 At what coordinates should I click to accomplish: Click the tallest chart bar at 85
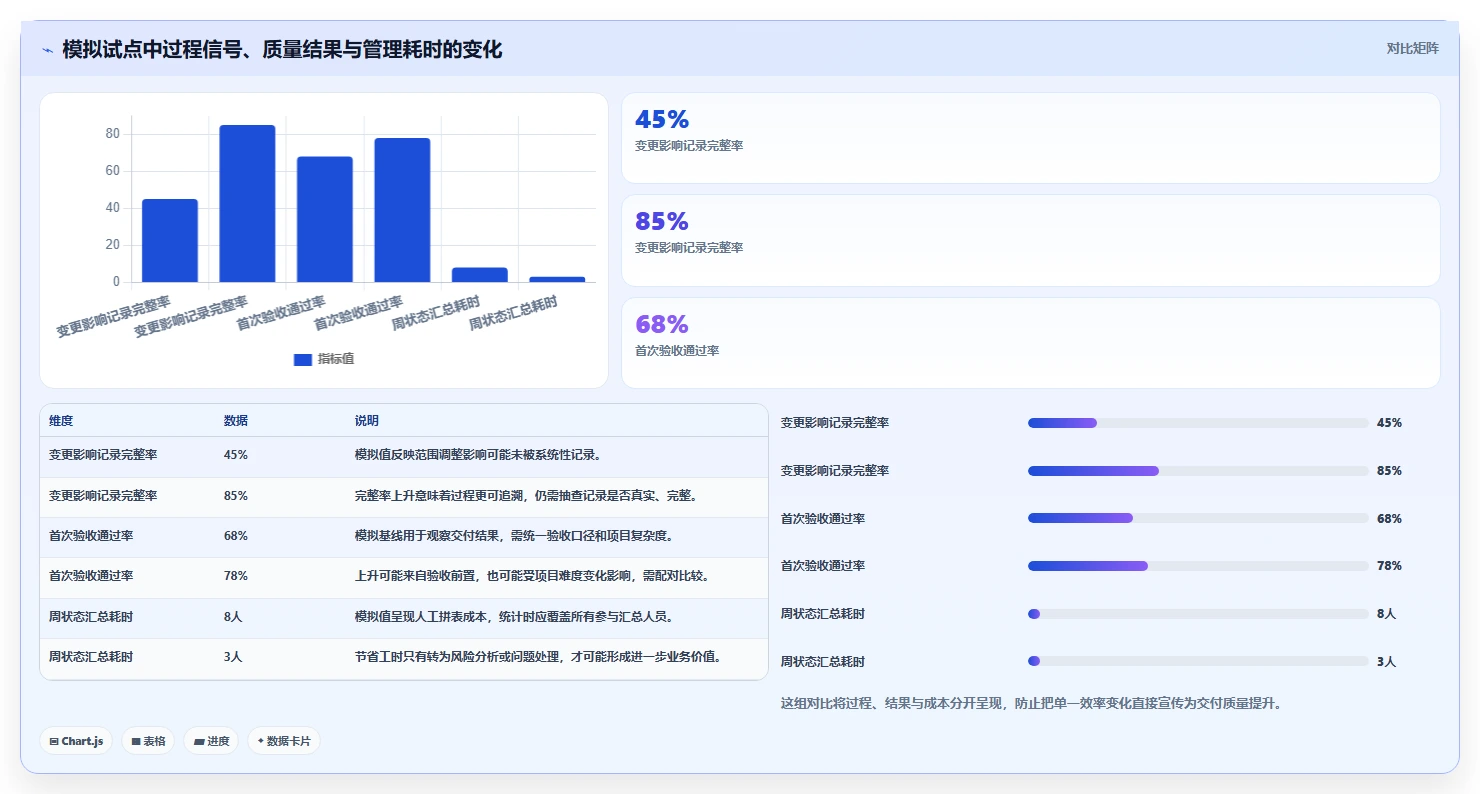pos(247,204)
